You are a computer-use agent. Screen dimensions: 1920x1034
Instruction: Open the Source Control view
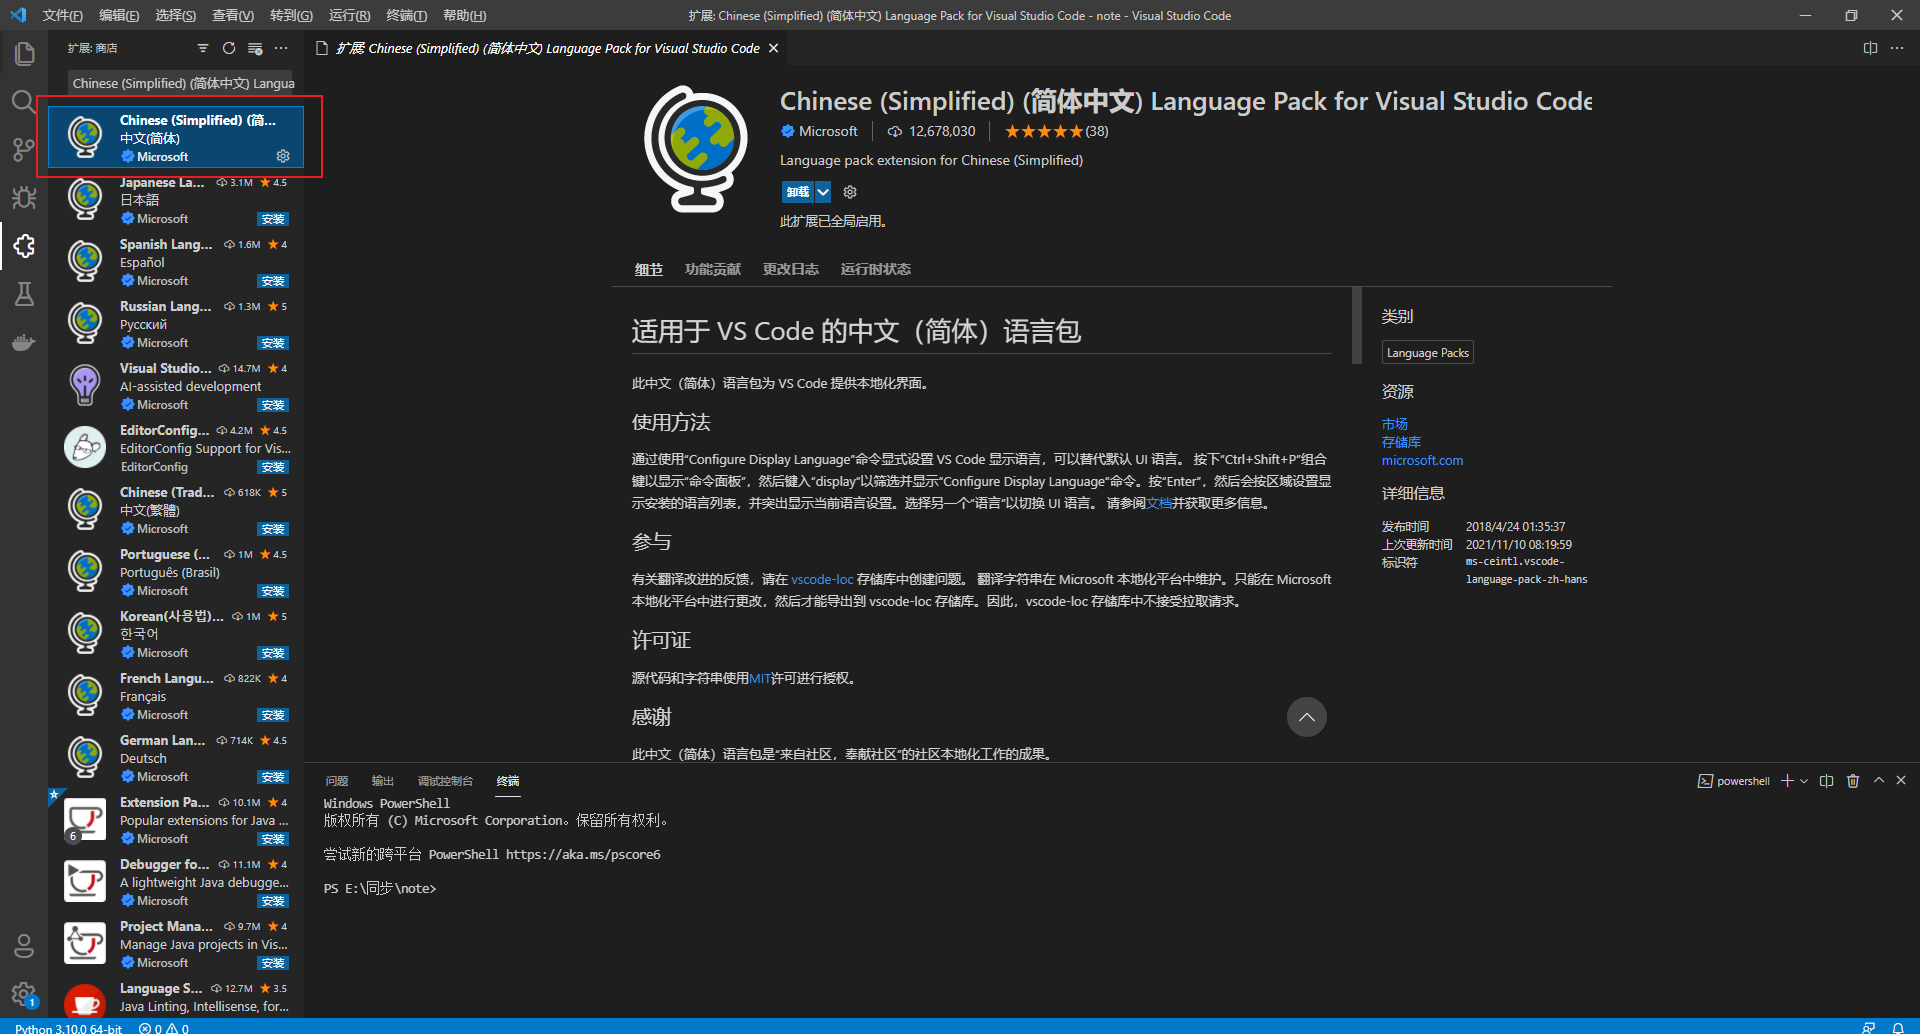point(24,149)
